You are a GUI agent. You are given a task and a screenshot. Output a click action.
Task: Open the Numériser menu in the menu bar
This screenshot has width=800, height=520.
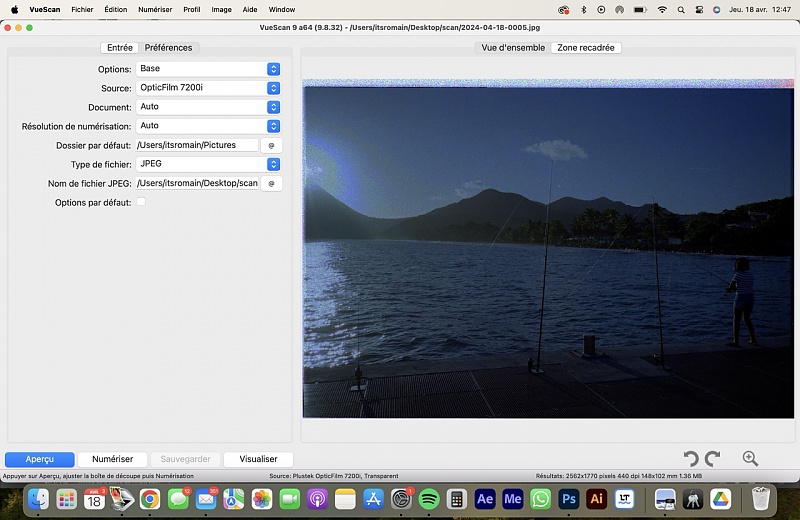155,9
